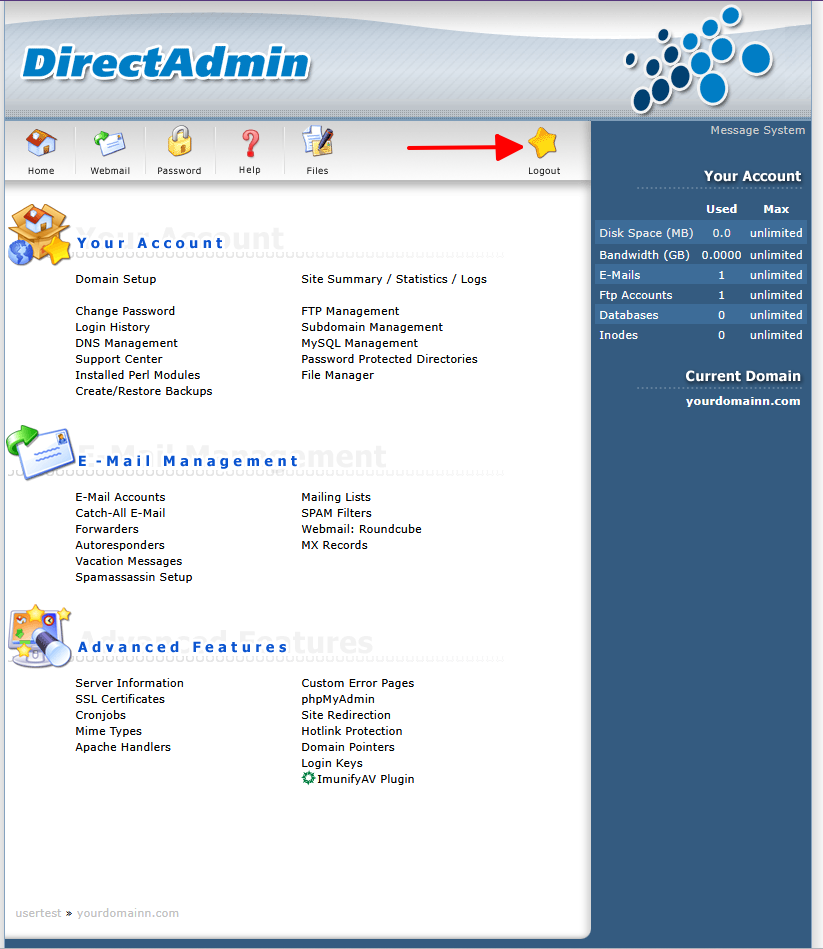Open Help question mark icon

tap(250, 143)
